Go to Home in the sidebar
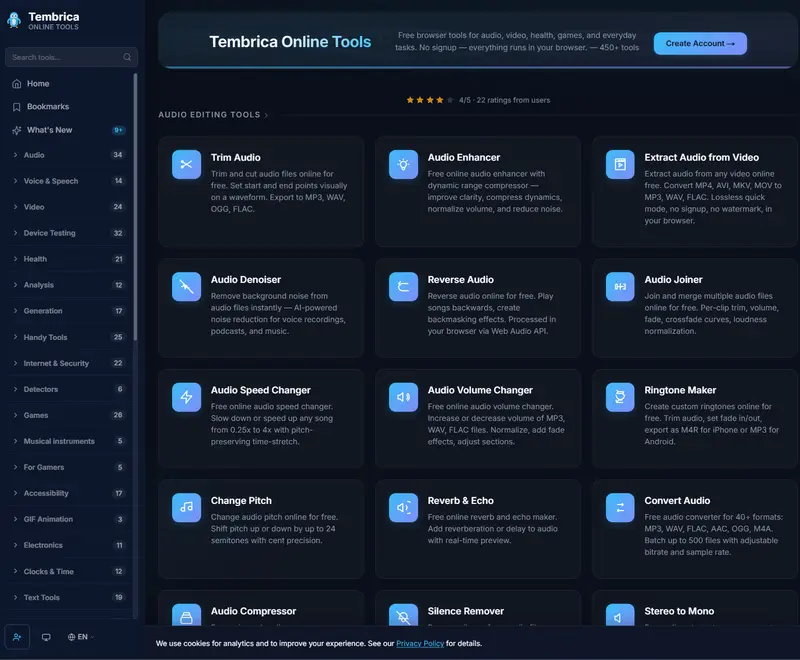Screen dimensions: 800x660 69,84
